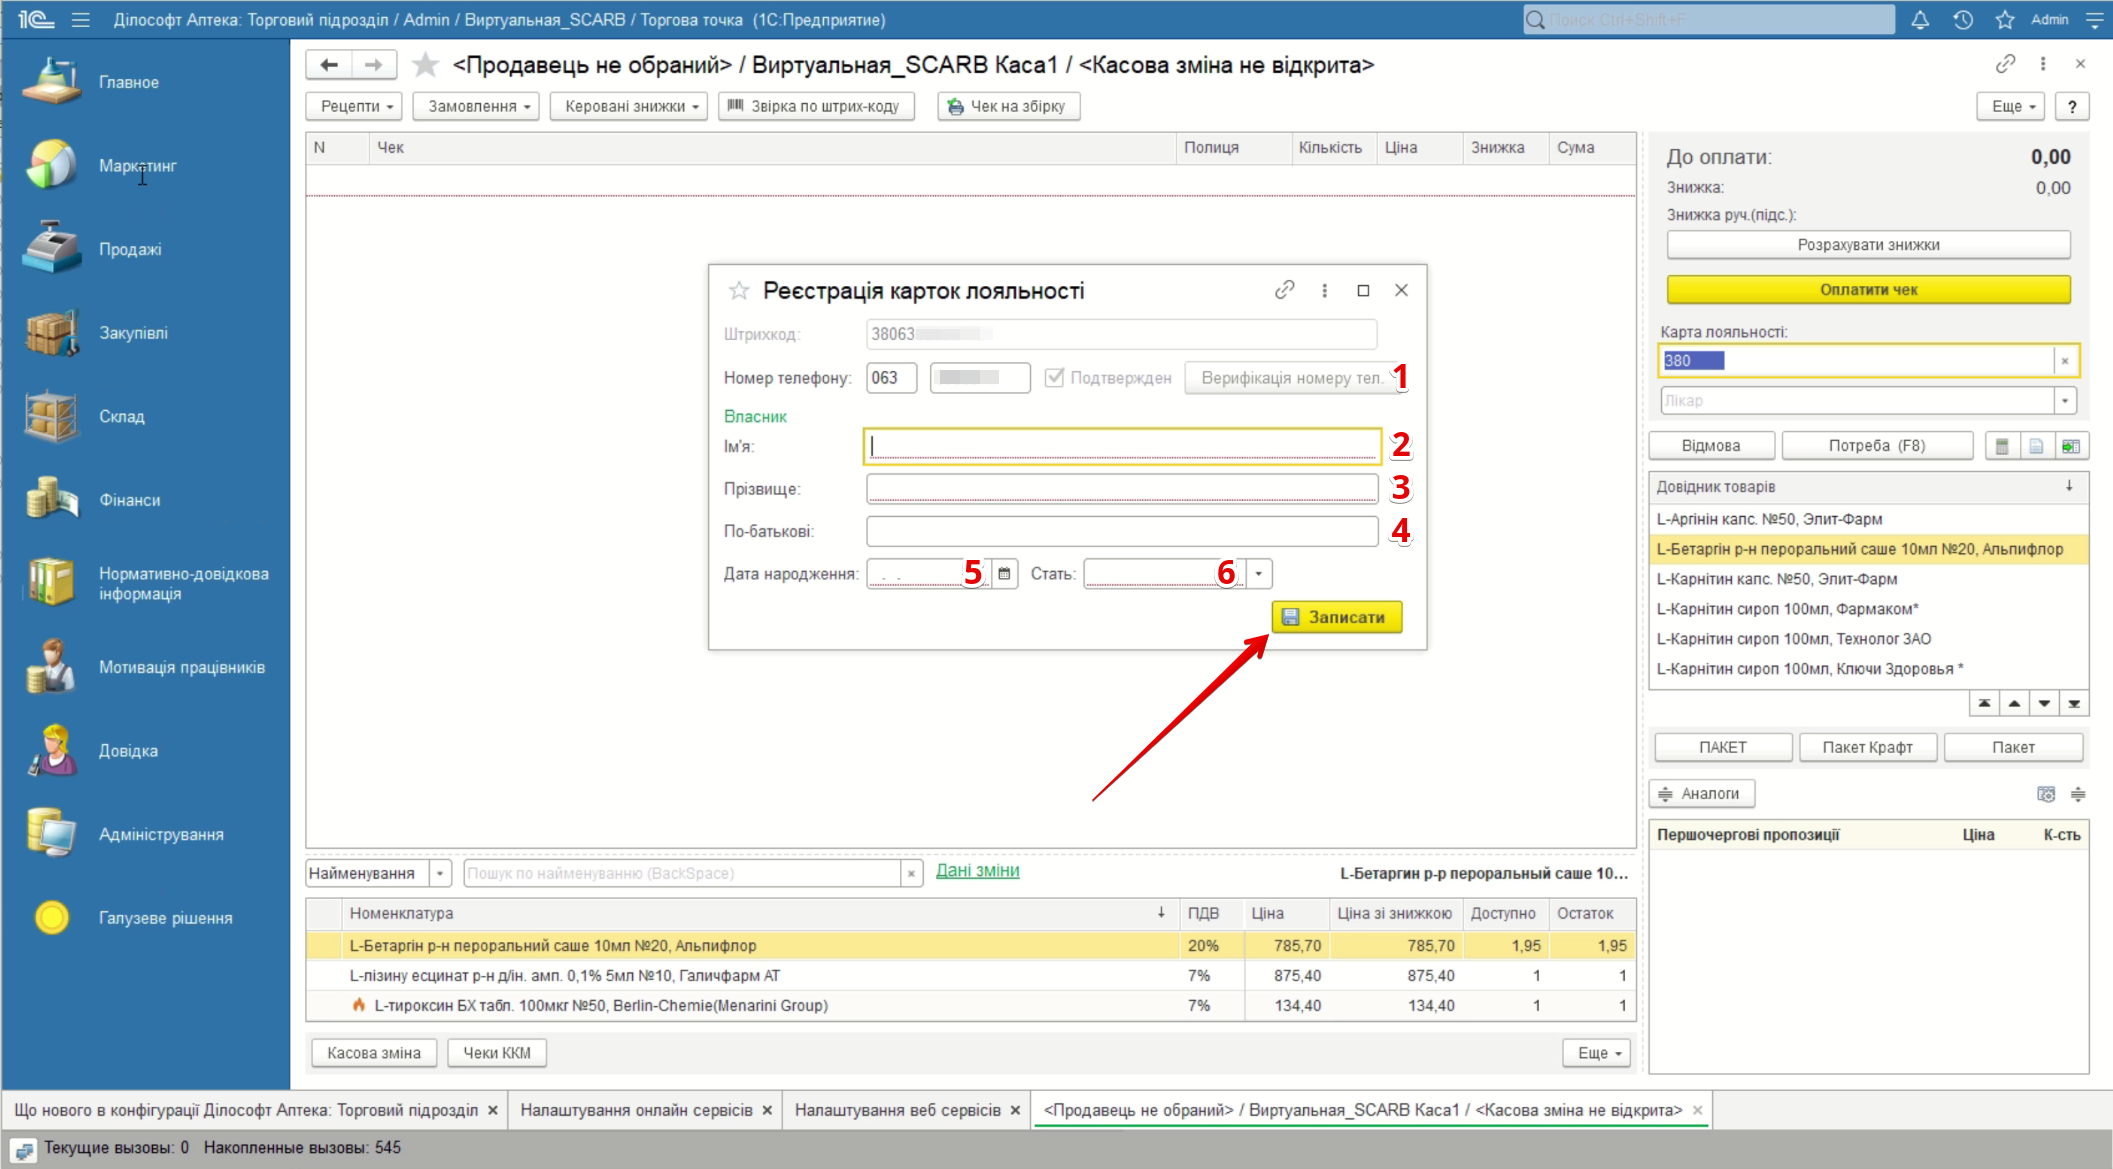This screenshot has width=2113, height=1169.
Task: Open the Склад section in sidebar
Action: [121, 416]
